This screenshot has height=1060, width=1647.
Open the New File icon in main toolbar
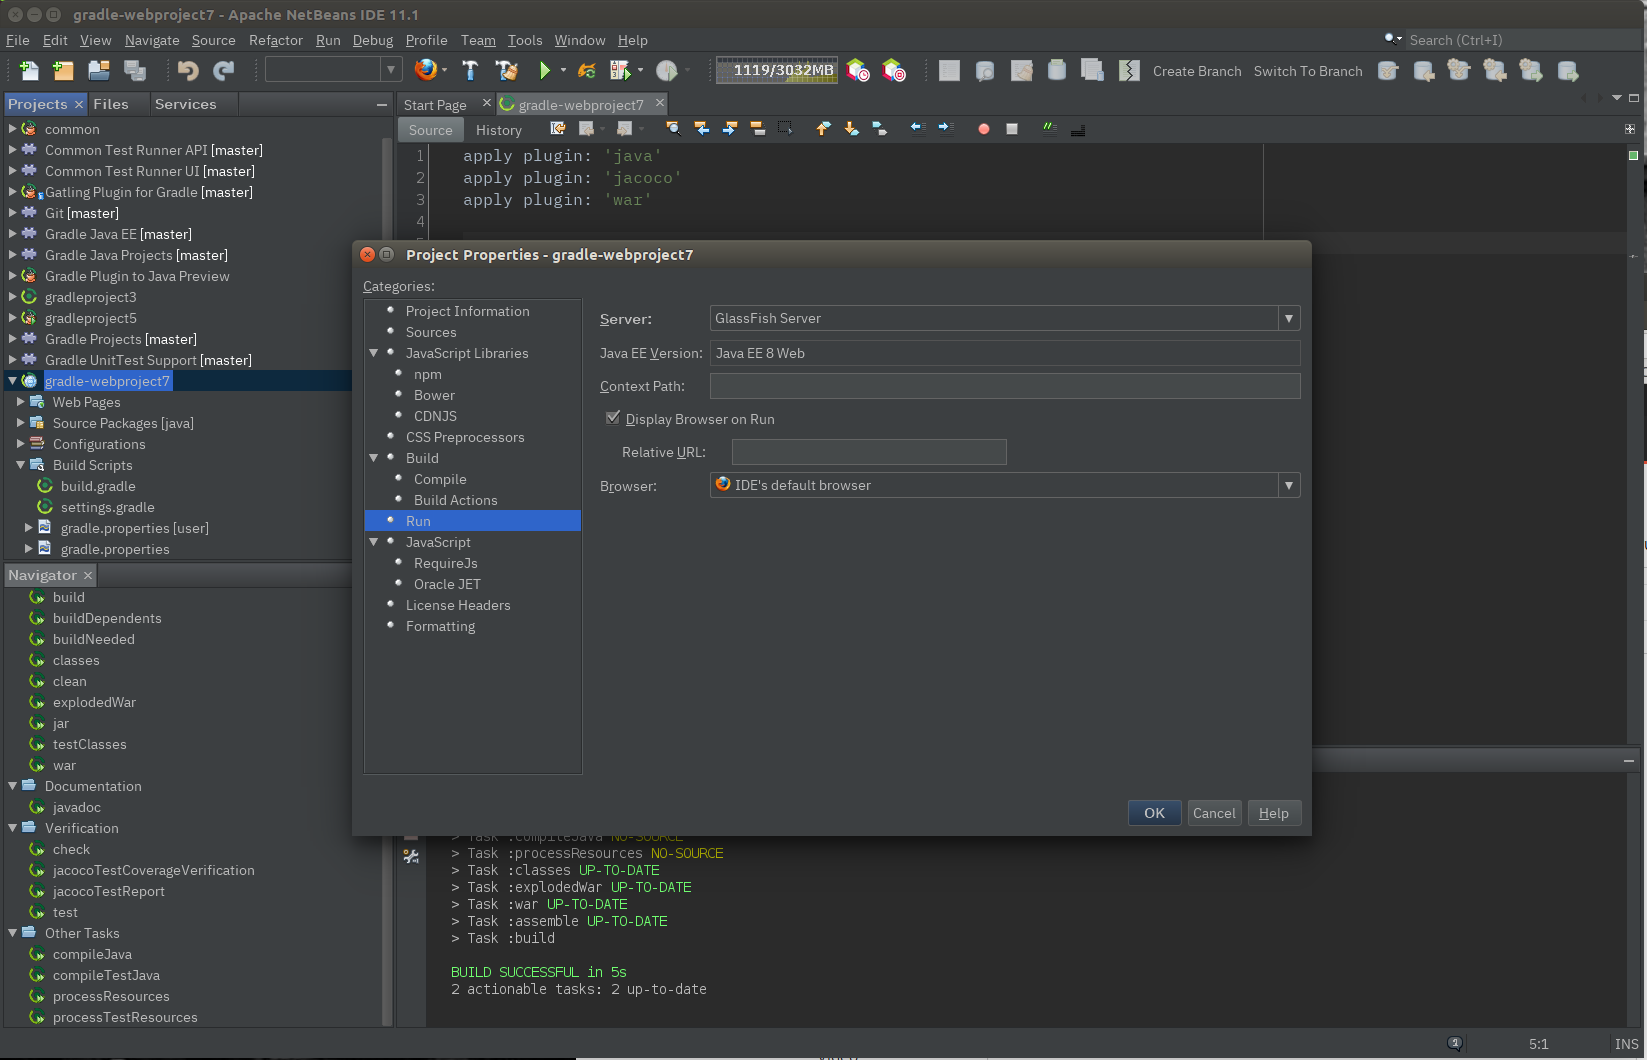(27, 70)
